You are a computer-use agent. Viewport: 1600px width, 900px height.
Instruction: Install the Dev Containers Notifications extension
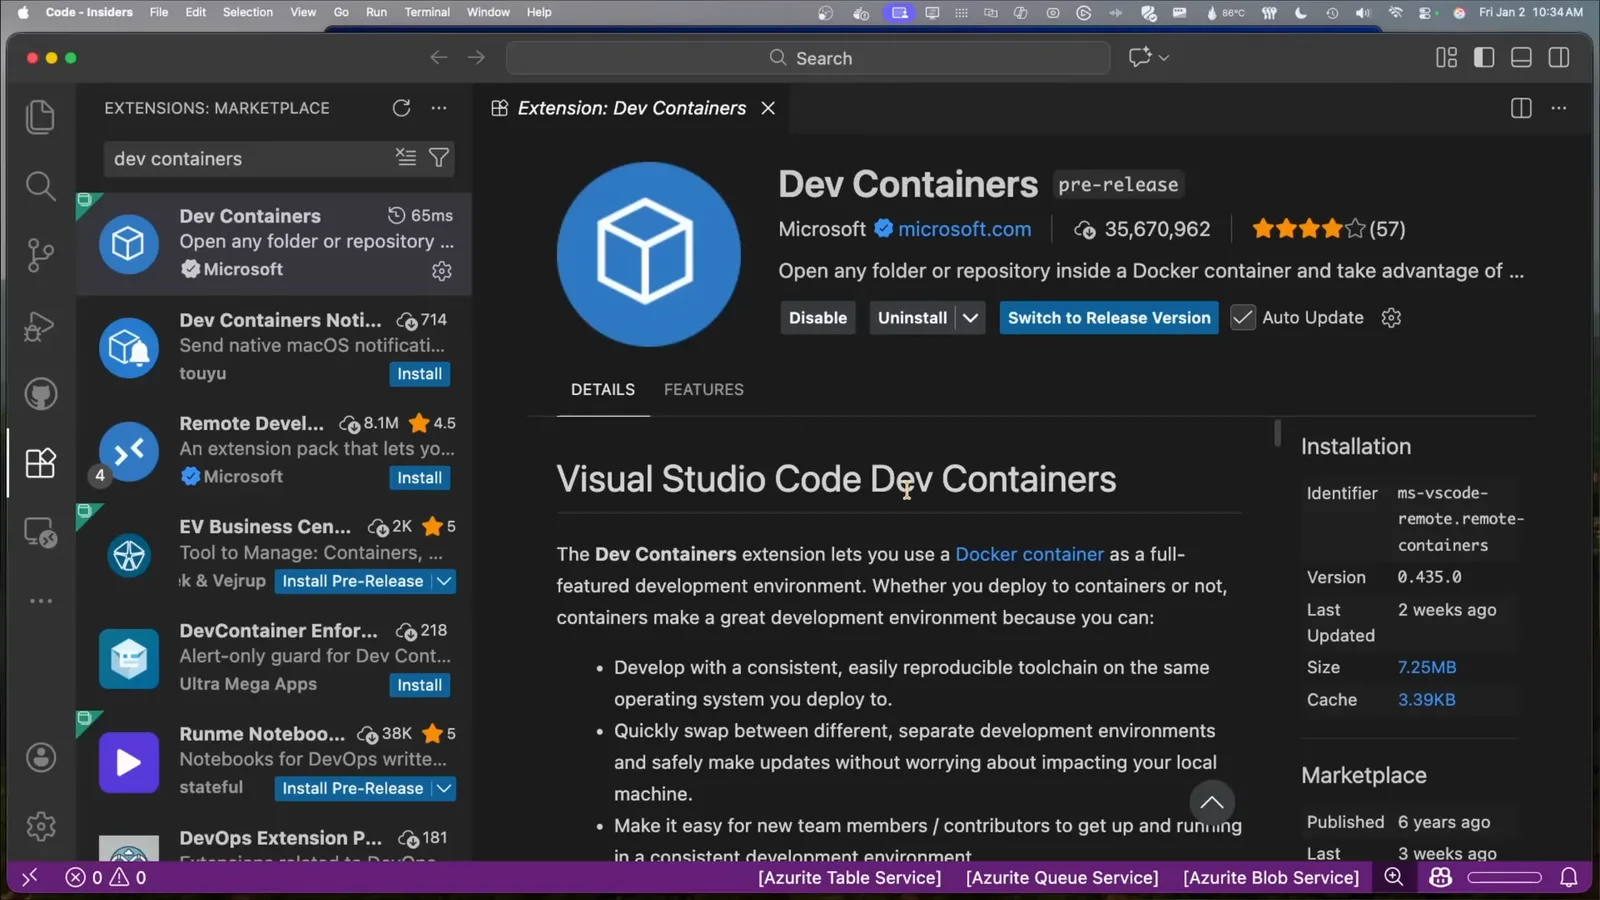[419, 374]
